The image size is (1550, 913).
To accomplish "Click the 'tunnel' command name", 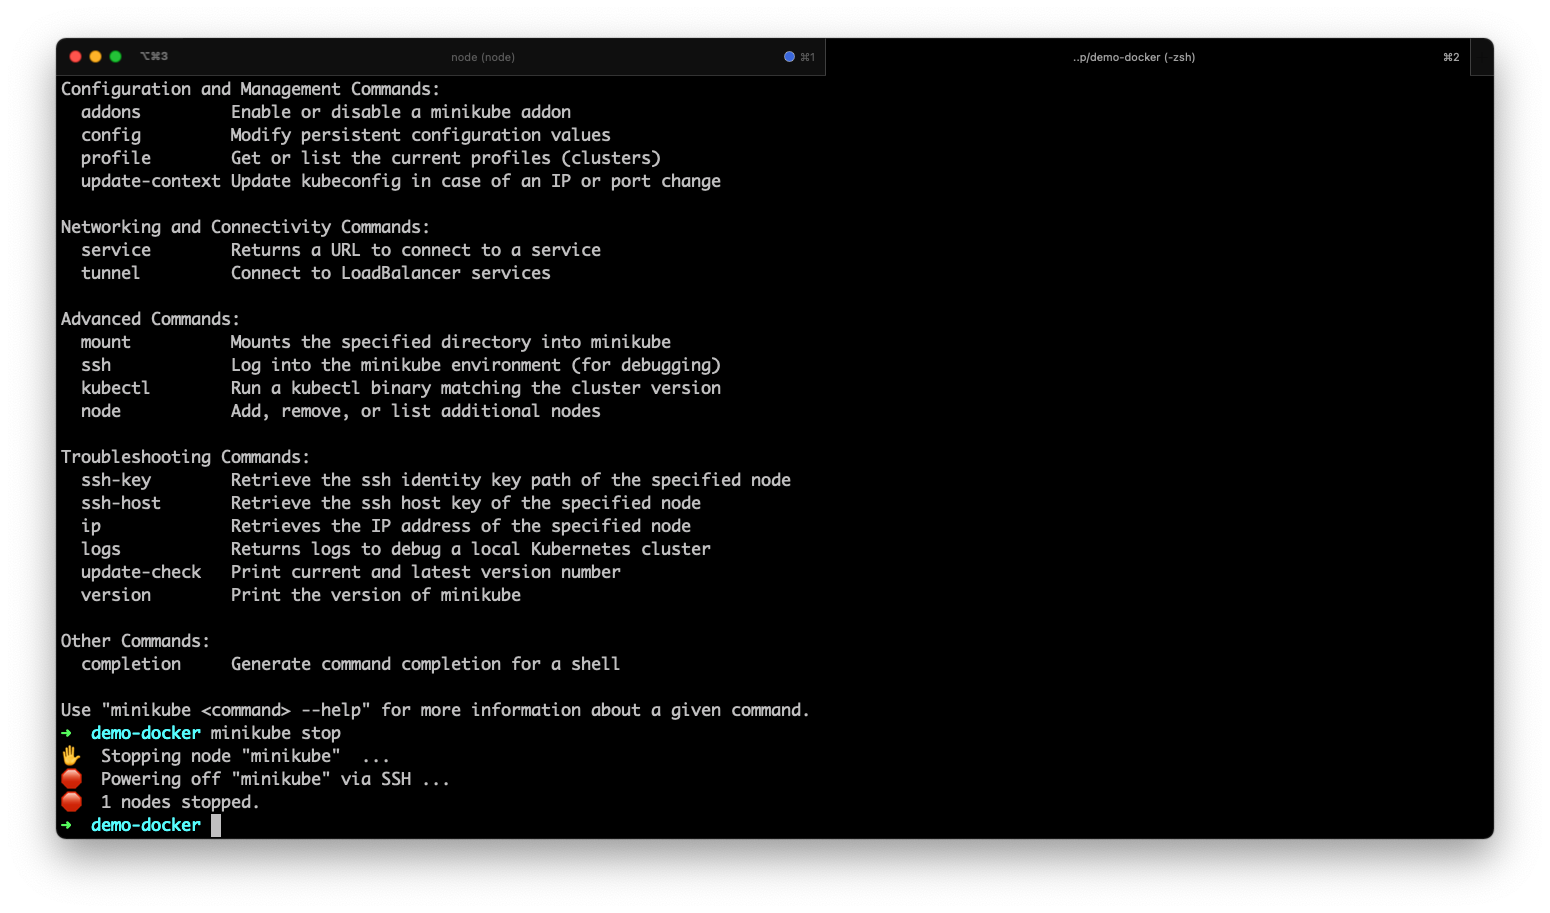I will (111, 273).
